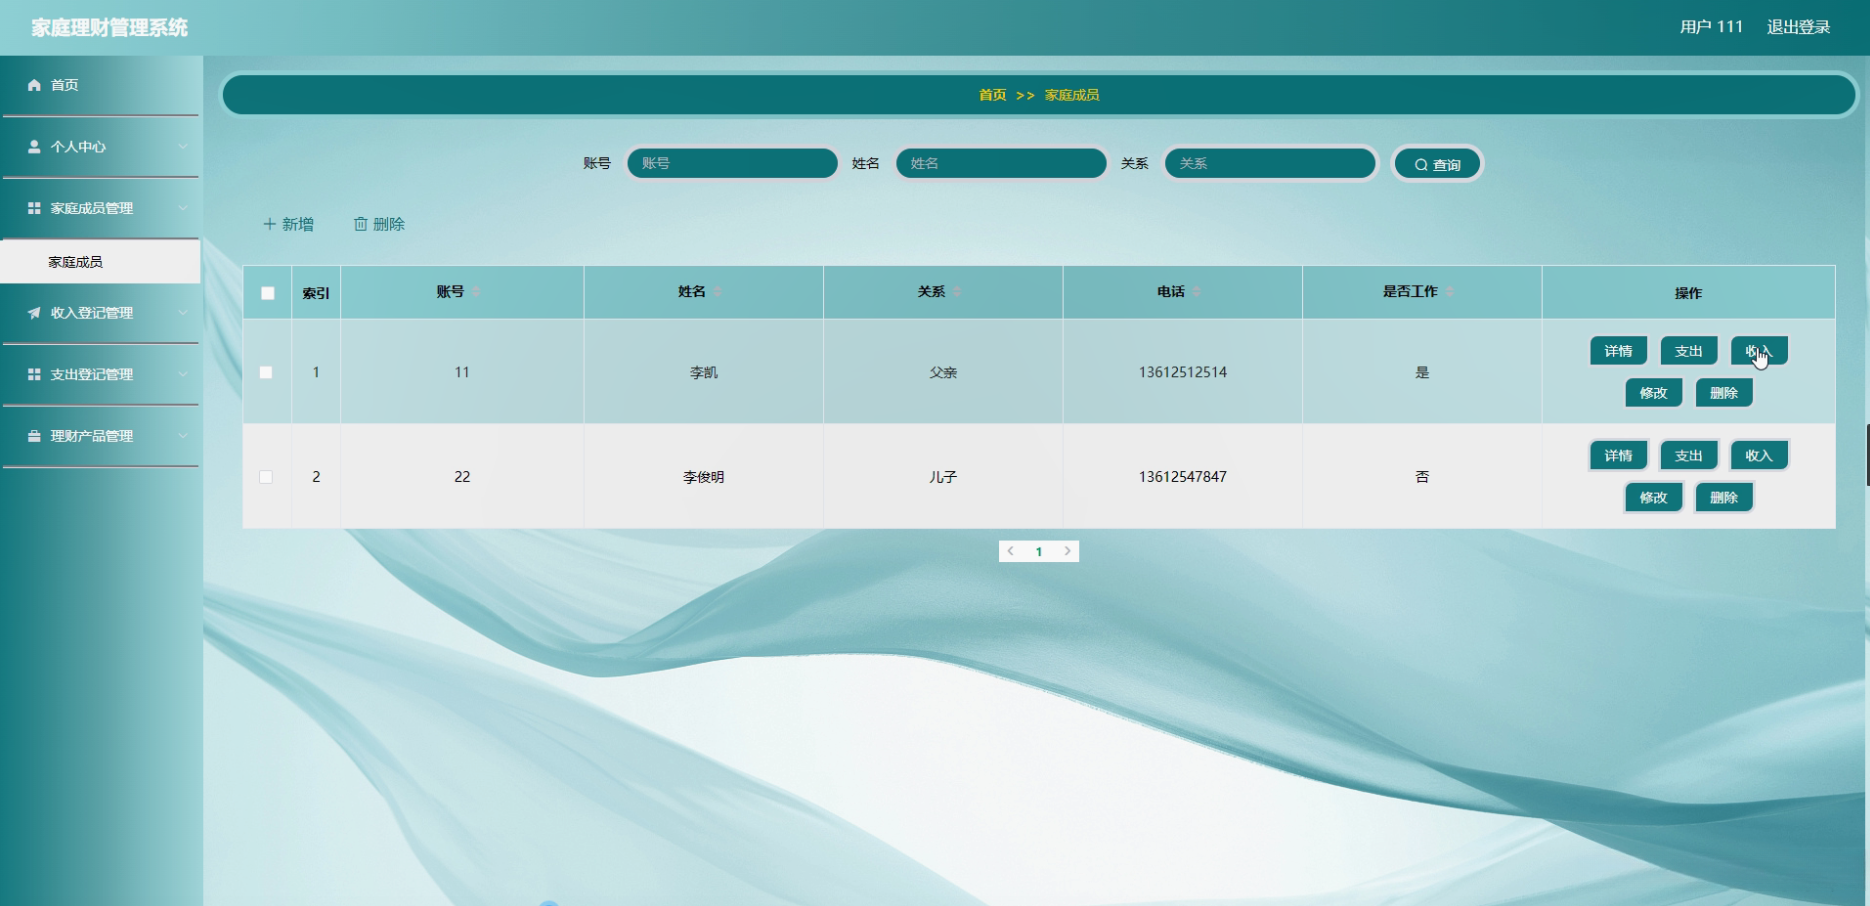Focus the 账号 search input field

[732, 163]
